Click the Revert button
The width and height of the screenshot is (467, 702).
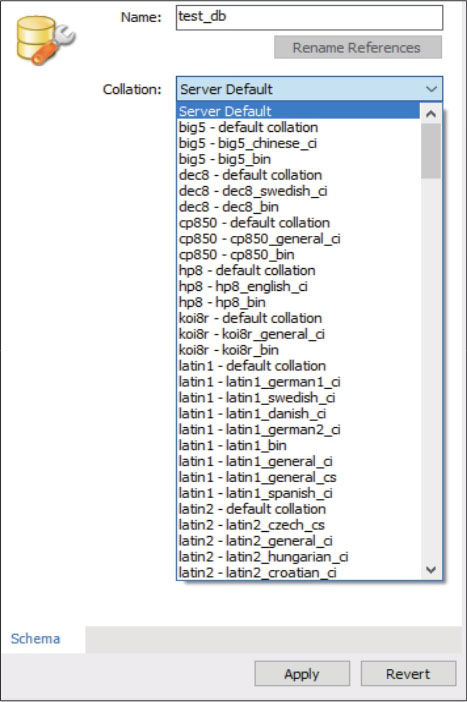[408, 674]
